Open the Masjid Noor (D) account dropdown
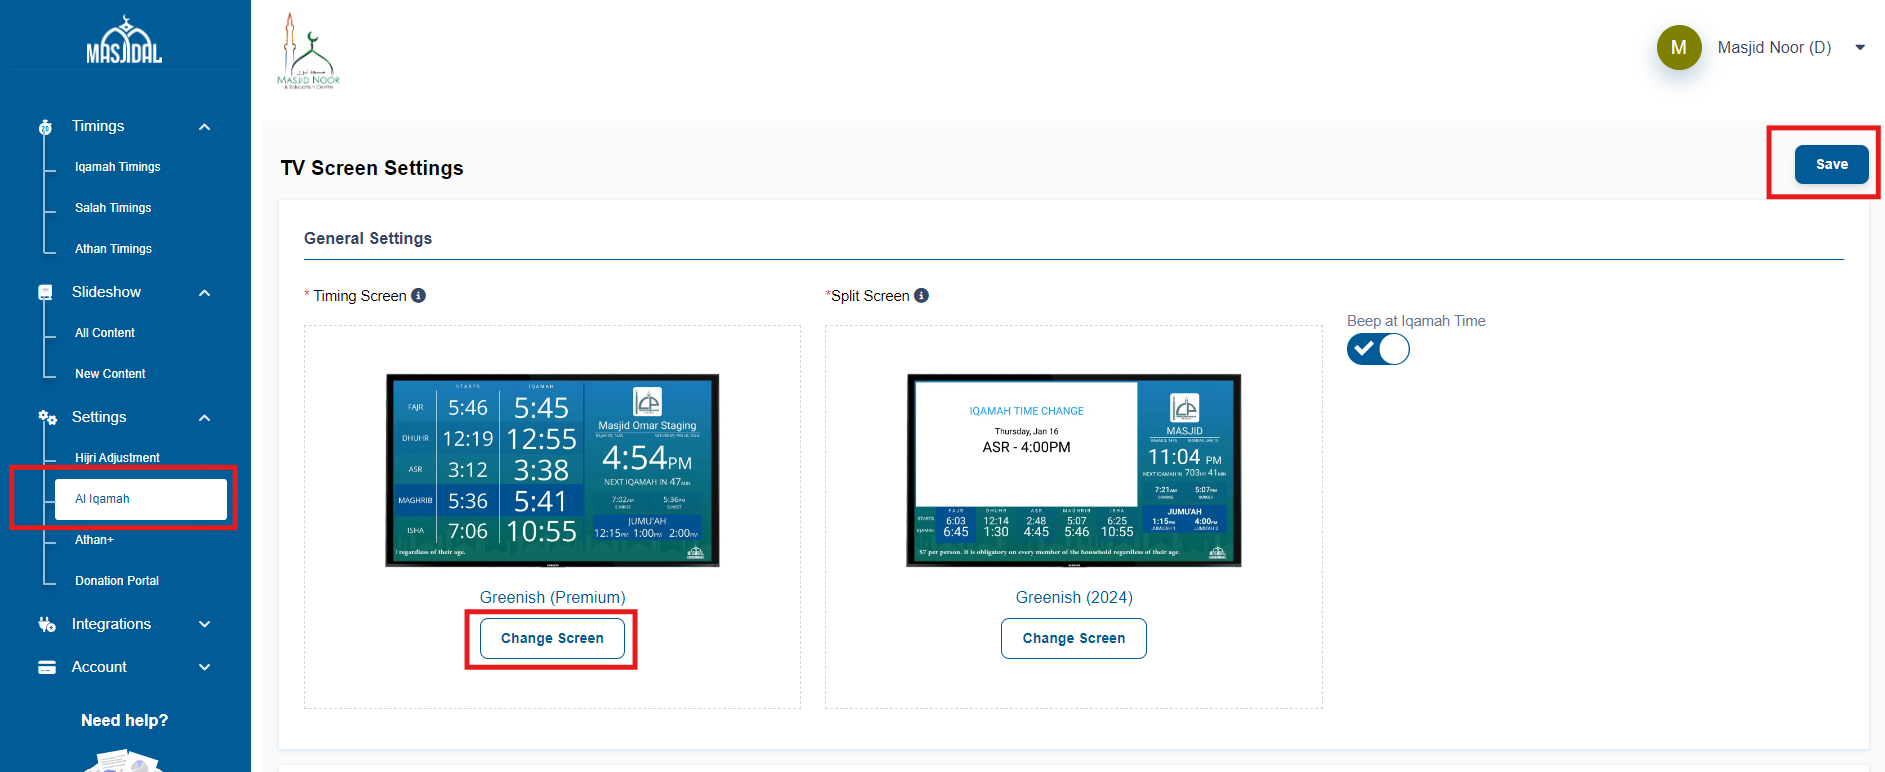 pos(1860,48)
